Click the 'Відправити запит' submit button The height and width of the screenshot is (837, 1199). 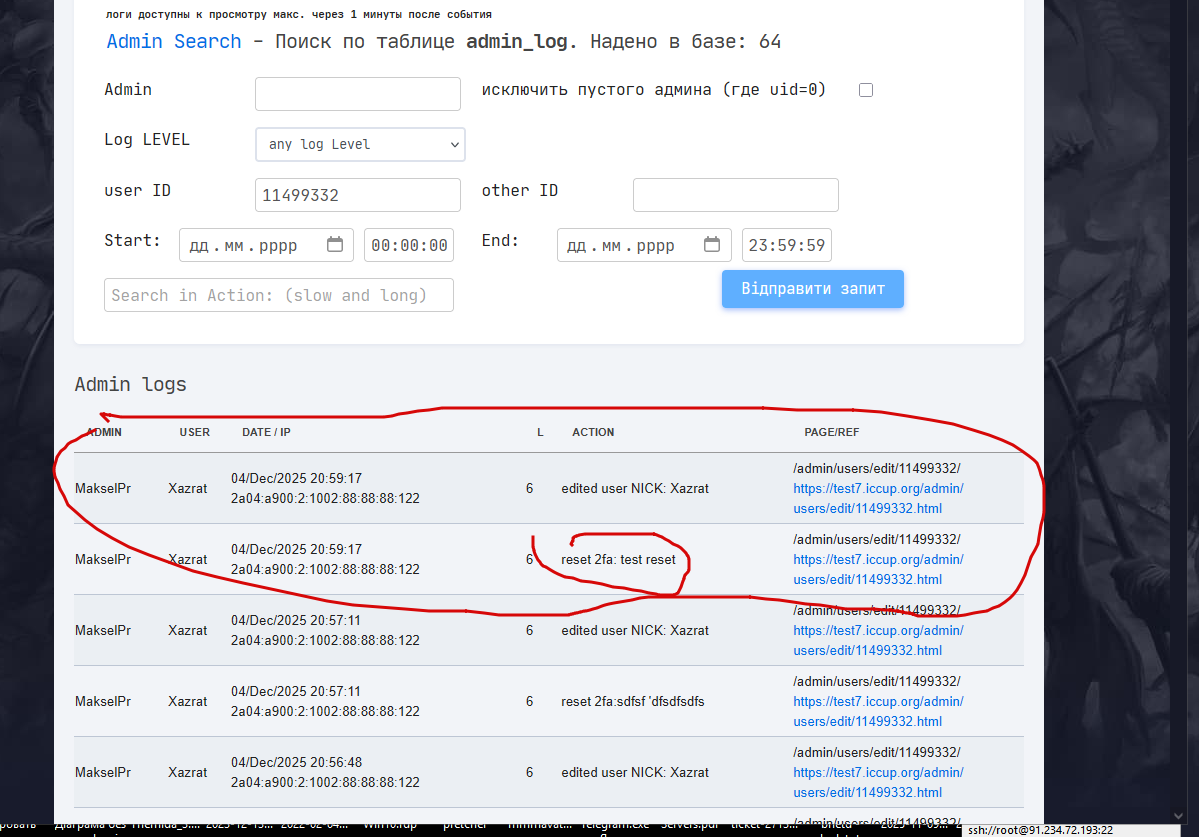tap(812, 289)
